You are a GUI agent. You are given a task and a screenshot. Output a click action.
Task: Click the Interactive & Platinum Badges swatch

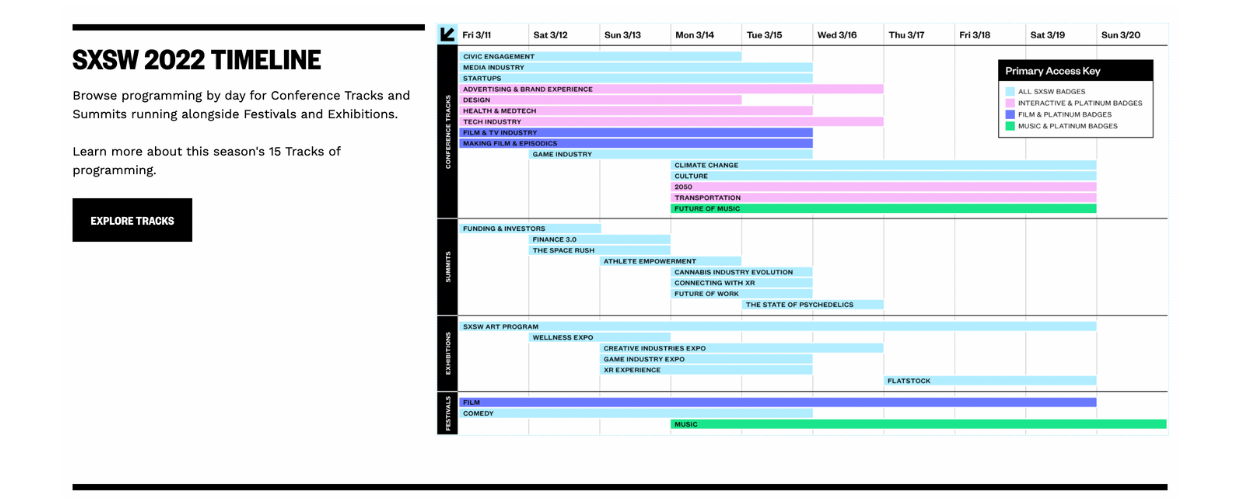click(x=1010, y=103)
